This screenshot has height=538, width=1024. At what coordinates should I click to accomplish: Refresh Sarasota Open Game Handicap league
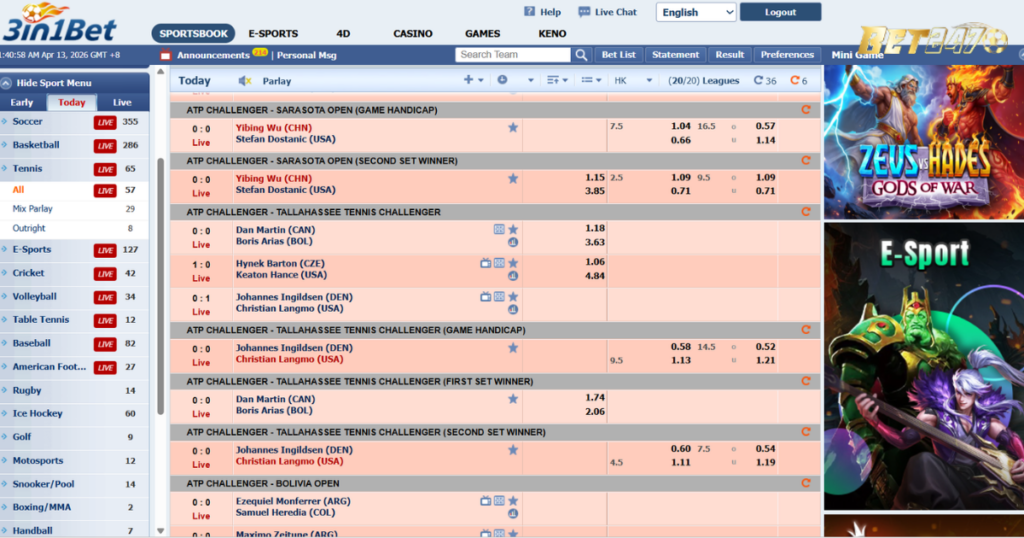(x=806, y=110)
